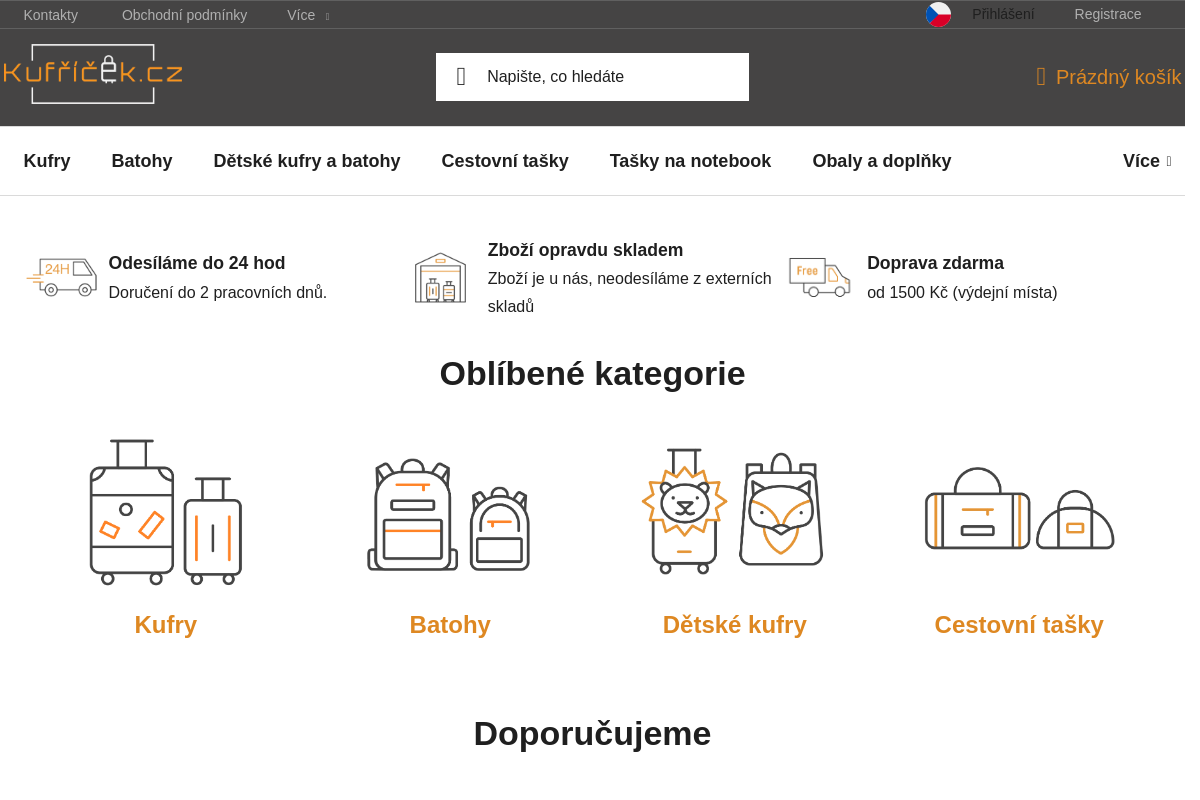Viewport: 1200px width, 800px height.
Task: Open the Cestovní tašky duffel bag image
Action: coord(1019,509)
